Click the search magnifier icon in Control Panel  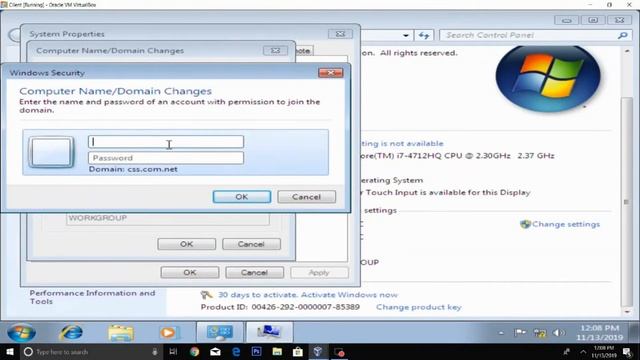point(622,36)
